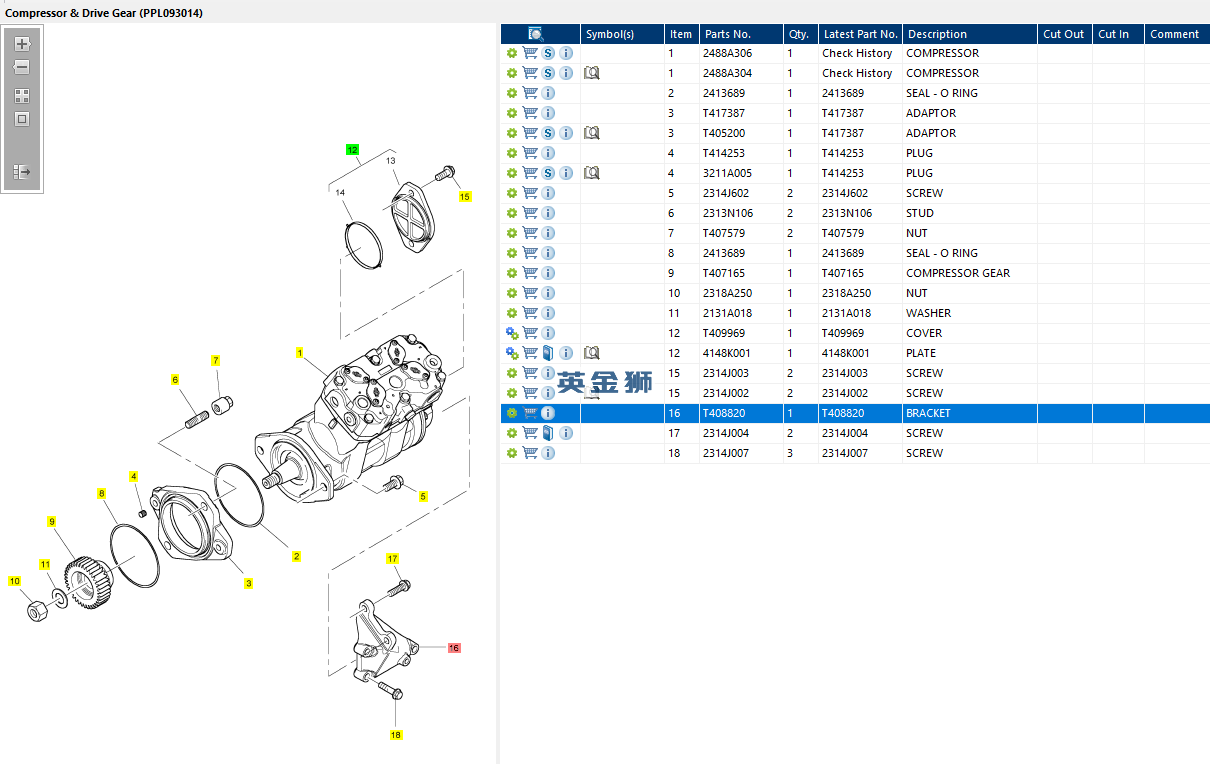Click green gear icon for PLUG T414253
Screen dimensions: 1210x764
click(512, 153)
